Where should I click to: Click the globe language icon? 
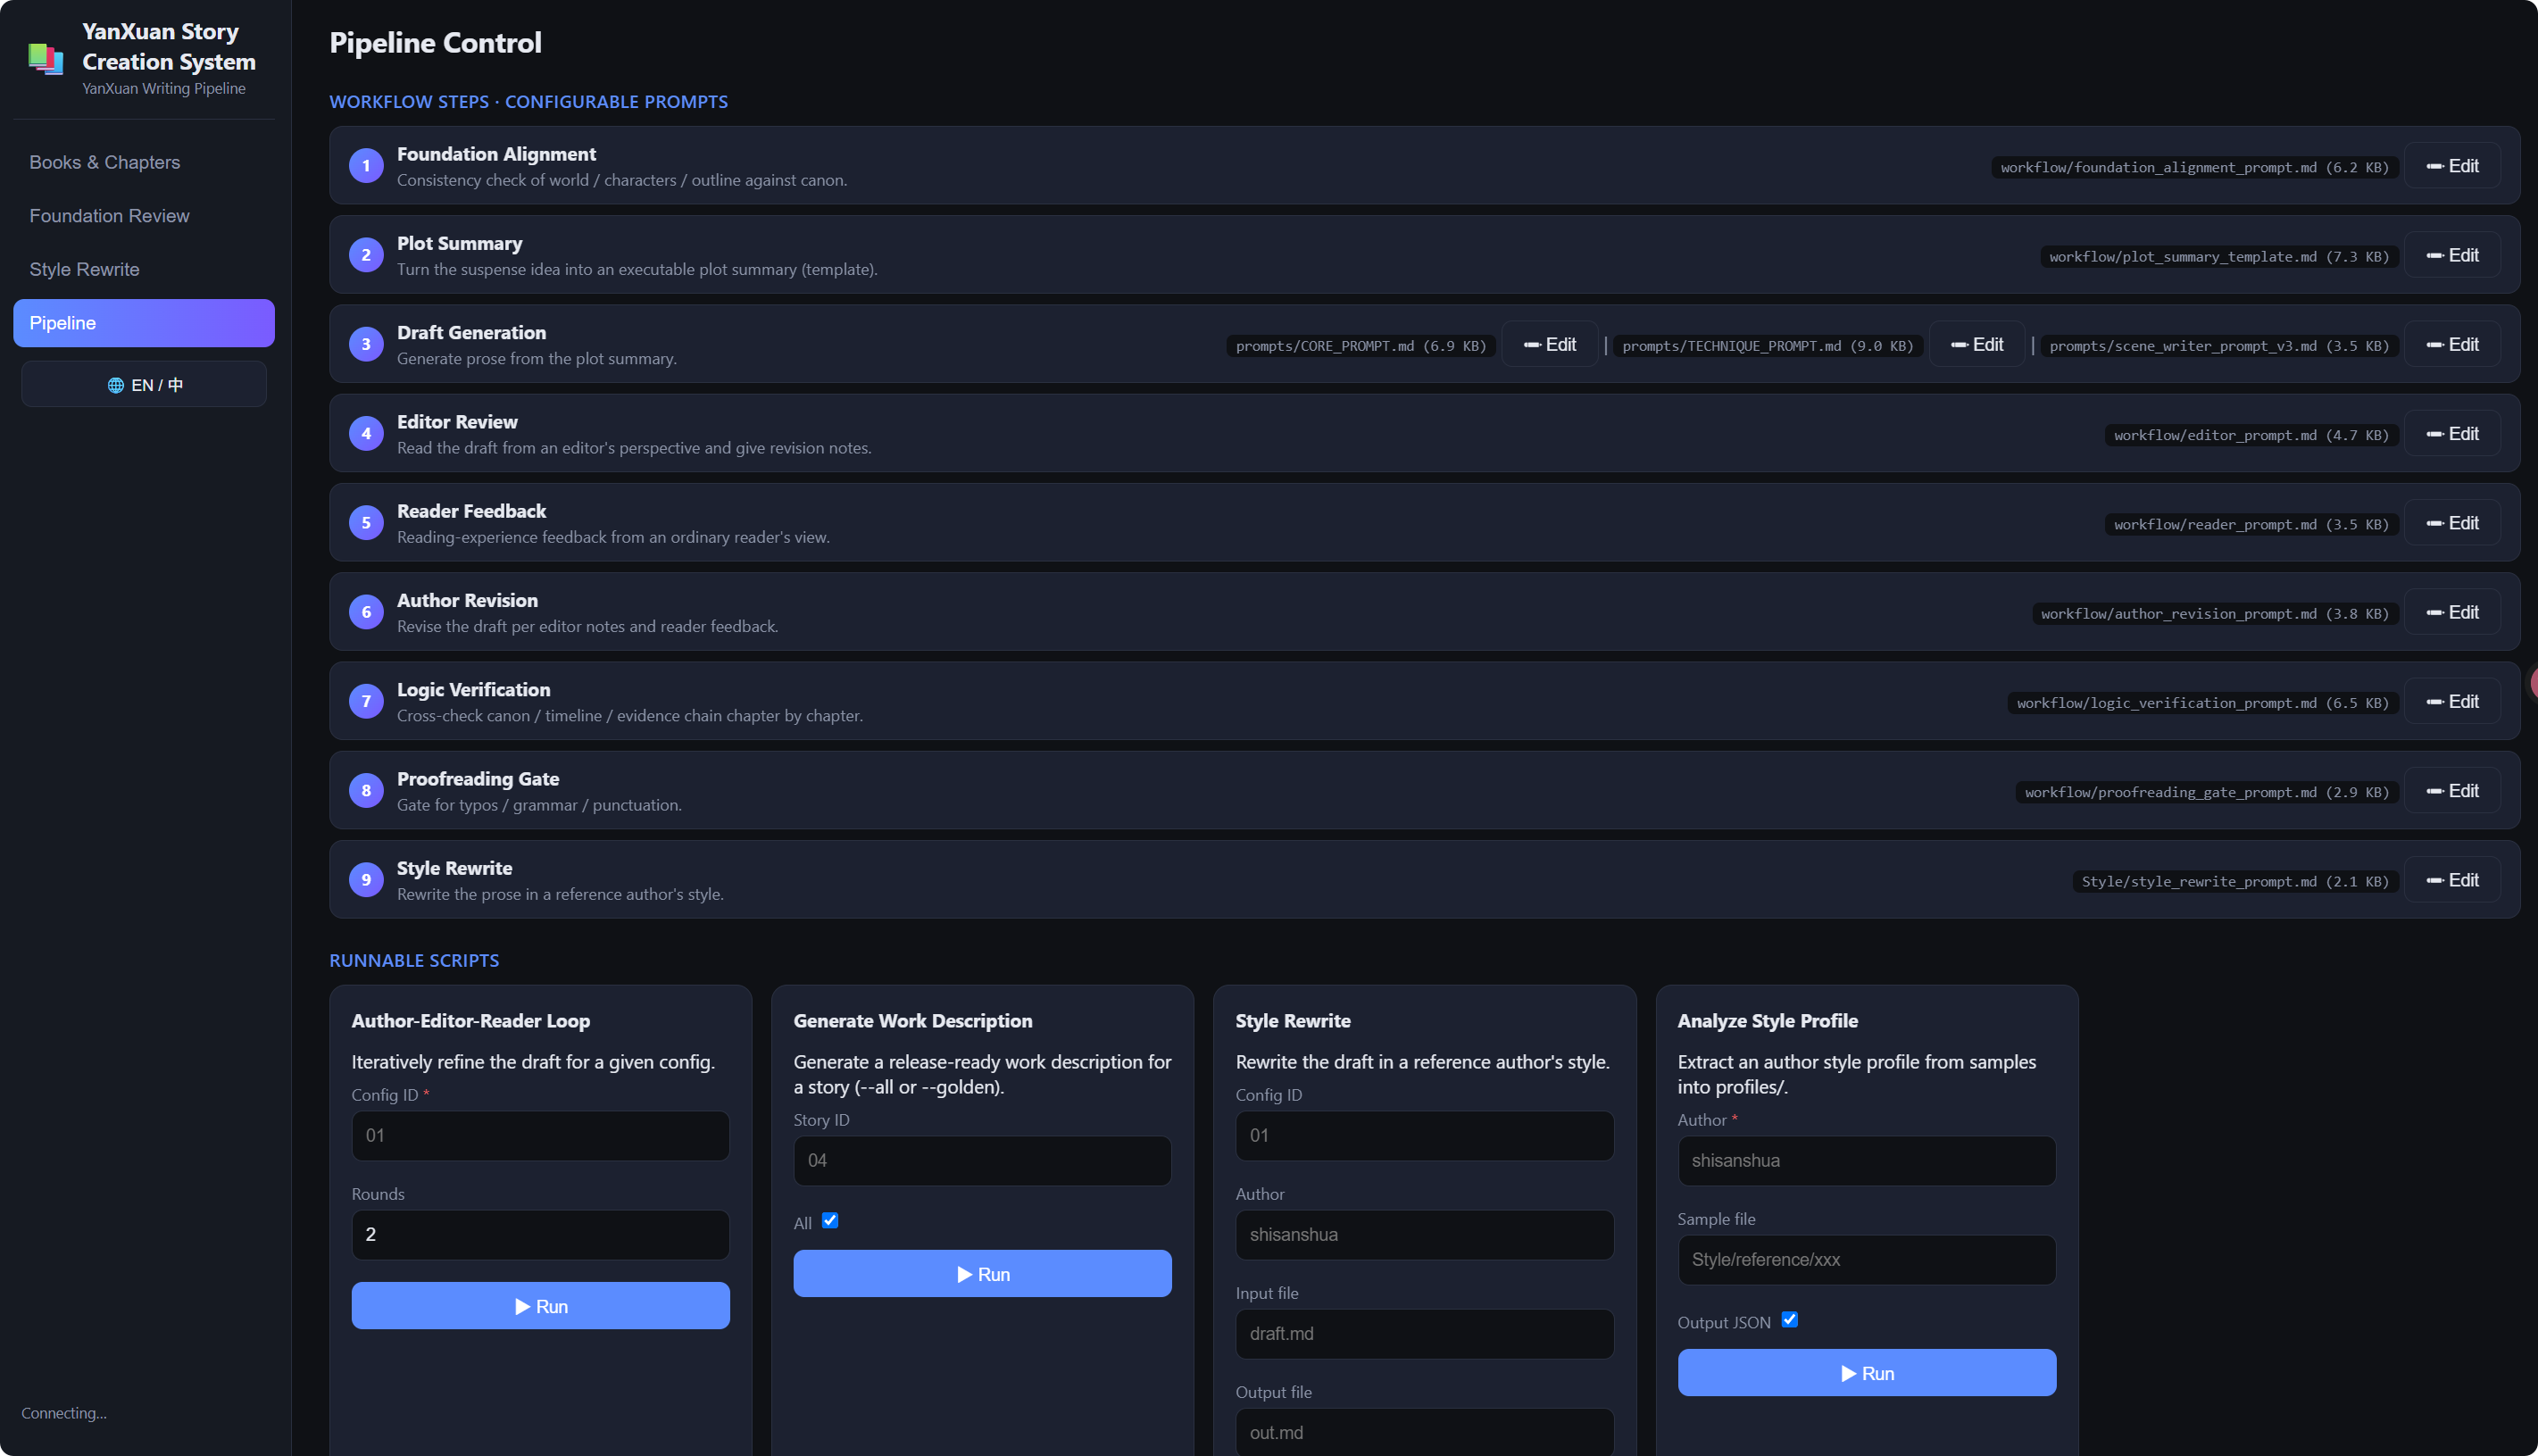[116, 385]
